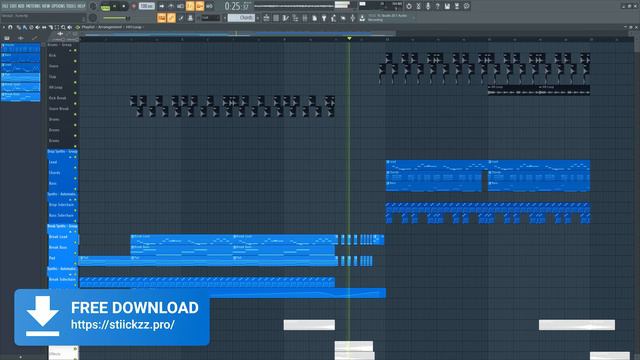
Task: Open the HELP menu
Action: tap(82, 6)
